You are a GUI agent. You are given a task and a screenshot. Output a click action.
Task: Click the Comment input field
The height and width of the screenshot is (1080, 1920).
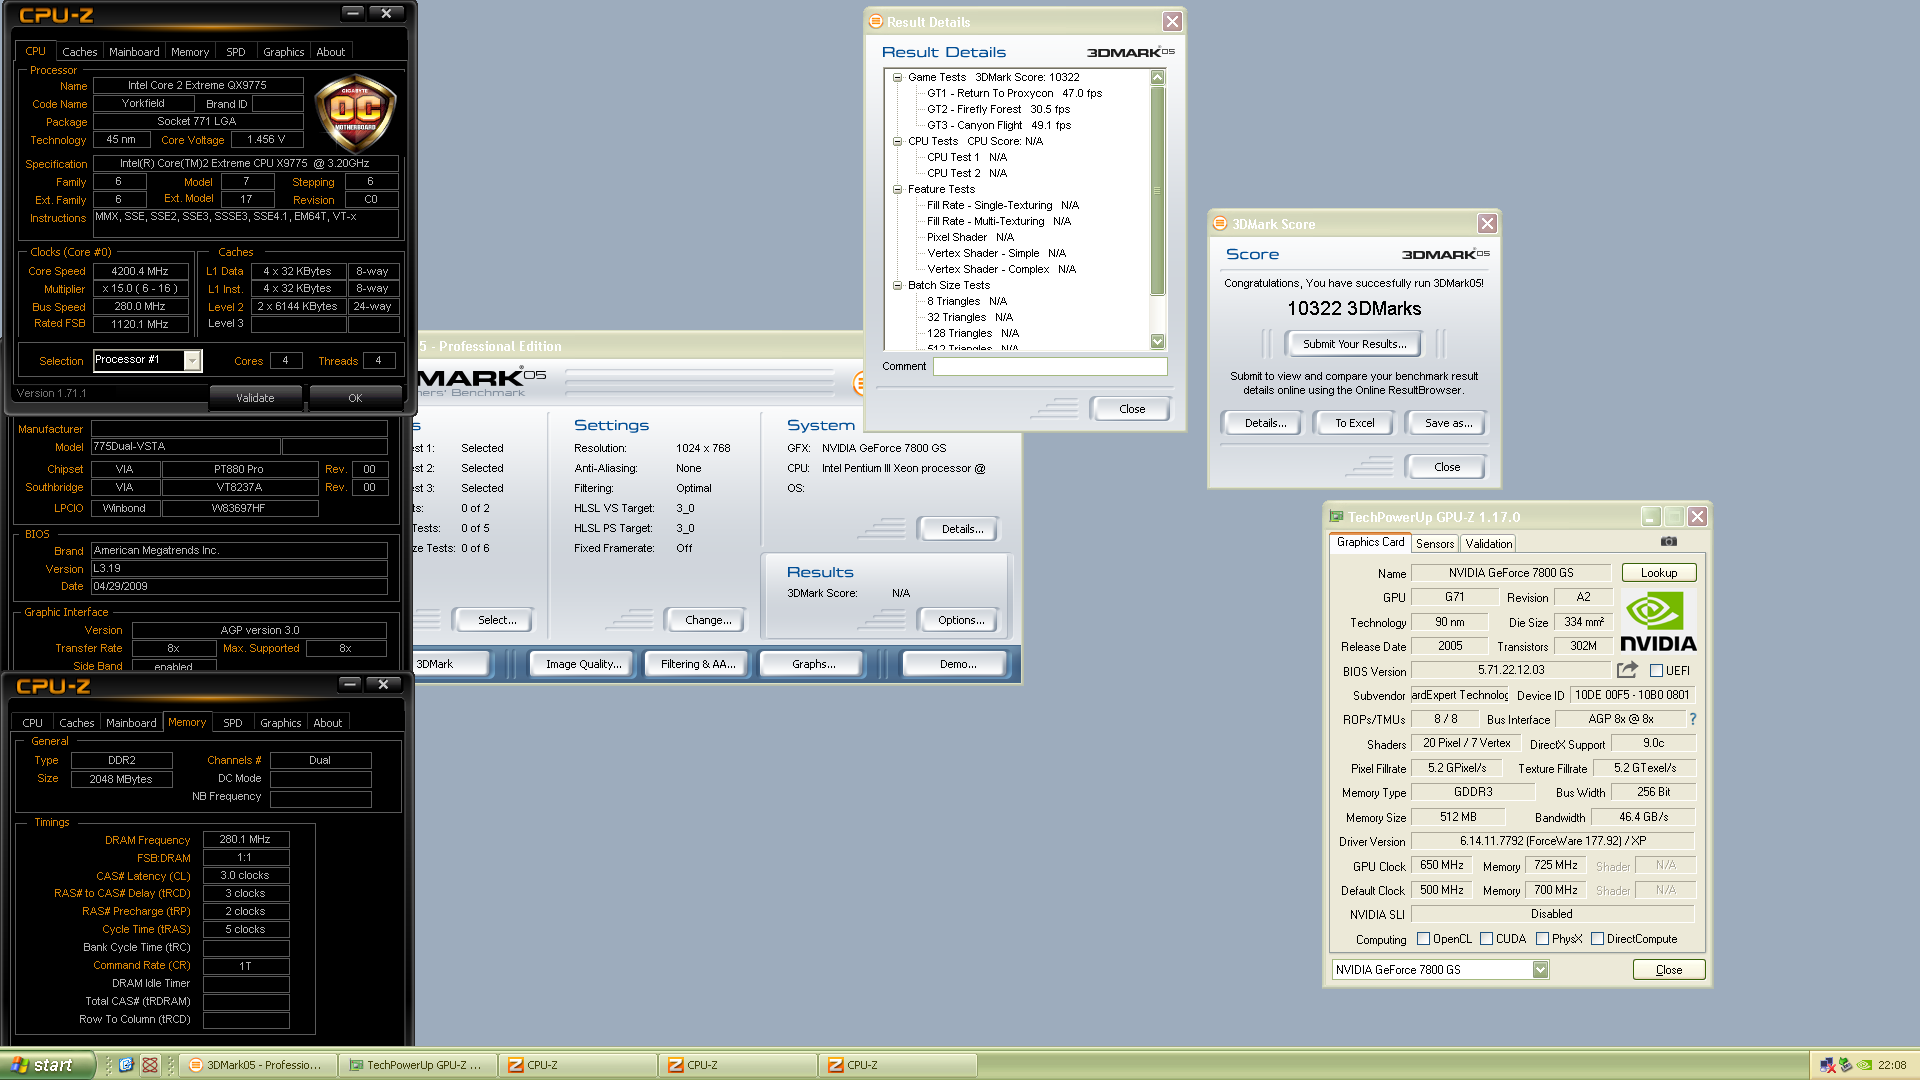[1049, 366]
